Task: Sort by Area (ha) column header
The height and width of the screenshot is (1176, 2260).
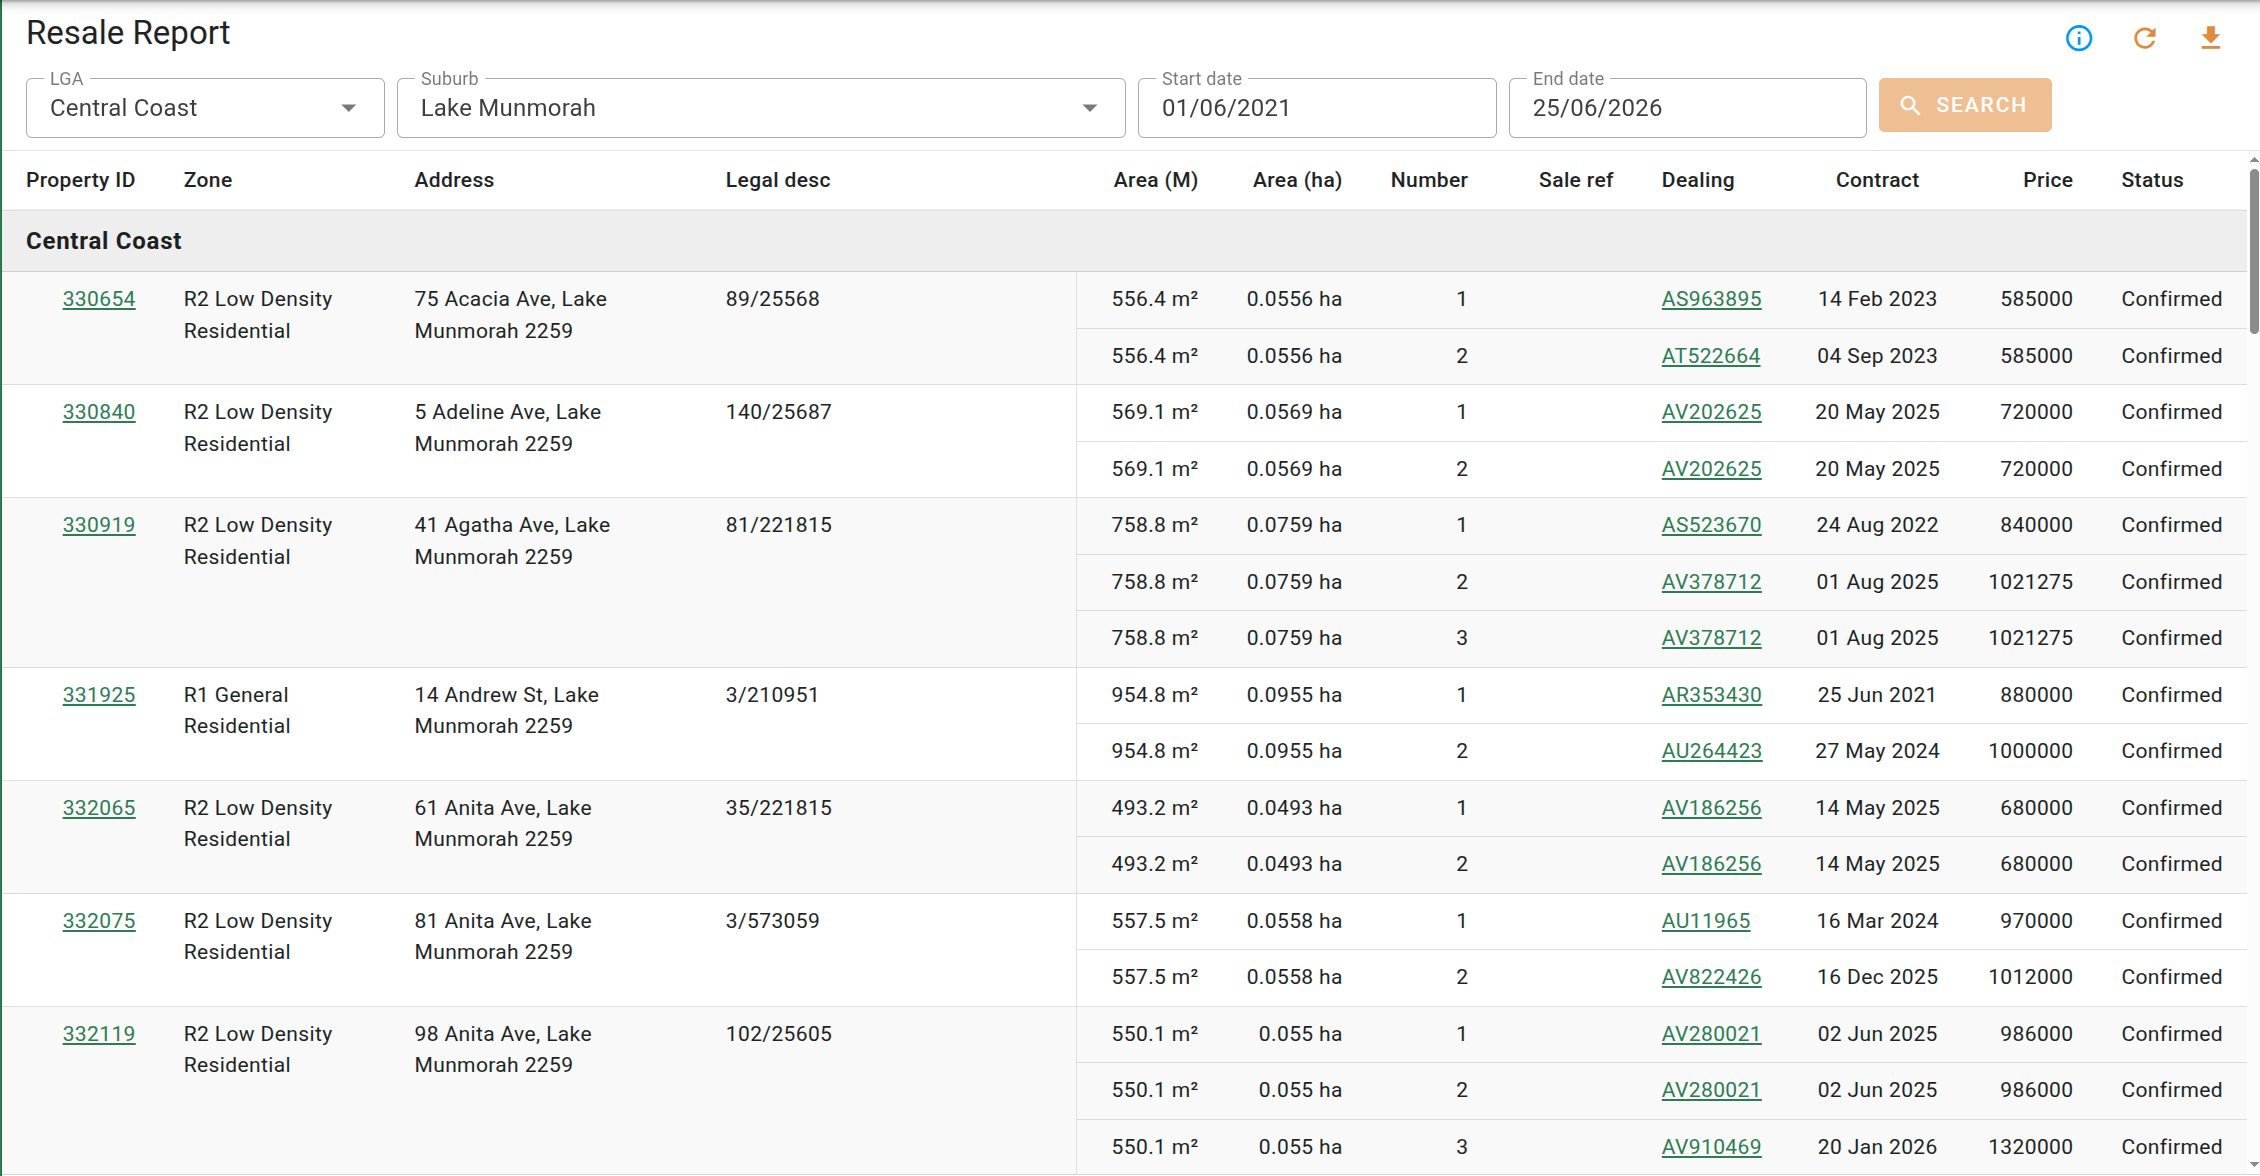Action: pos(1297,180)
